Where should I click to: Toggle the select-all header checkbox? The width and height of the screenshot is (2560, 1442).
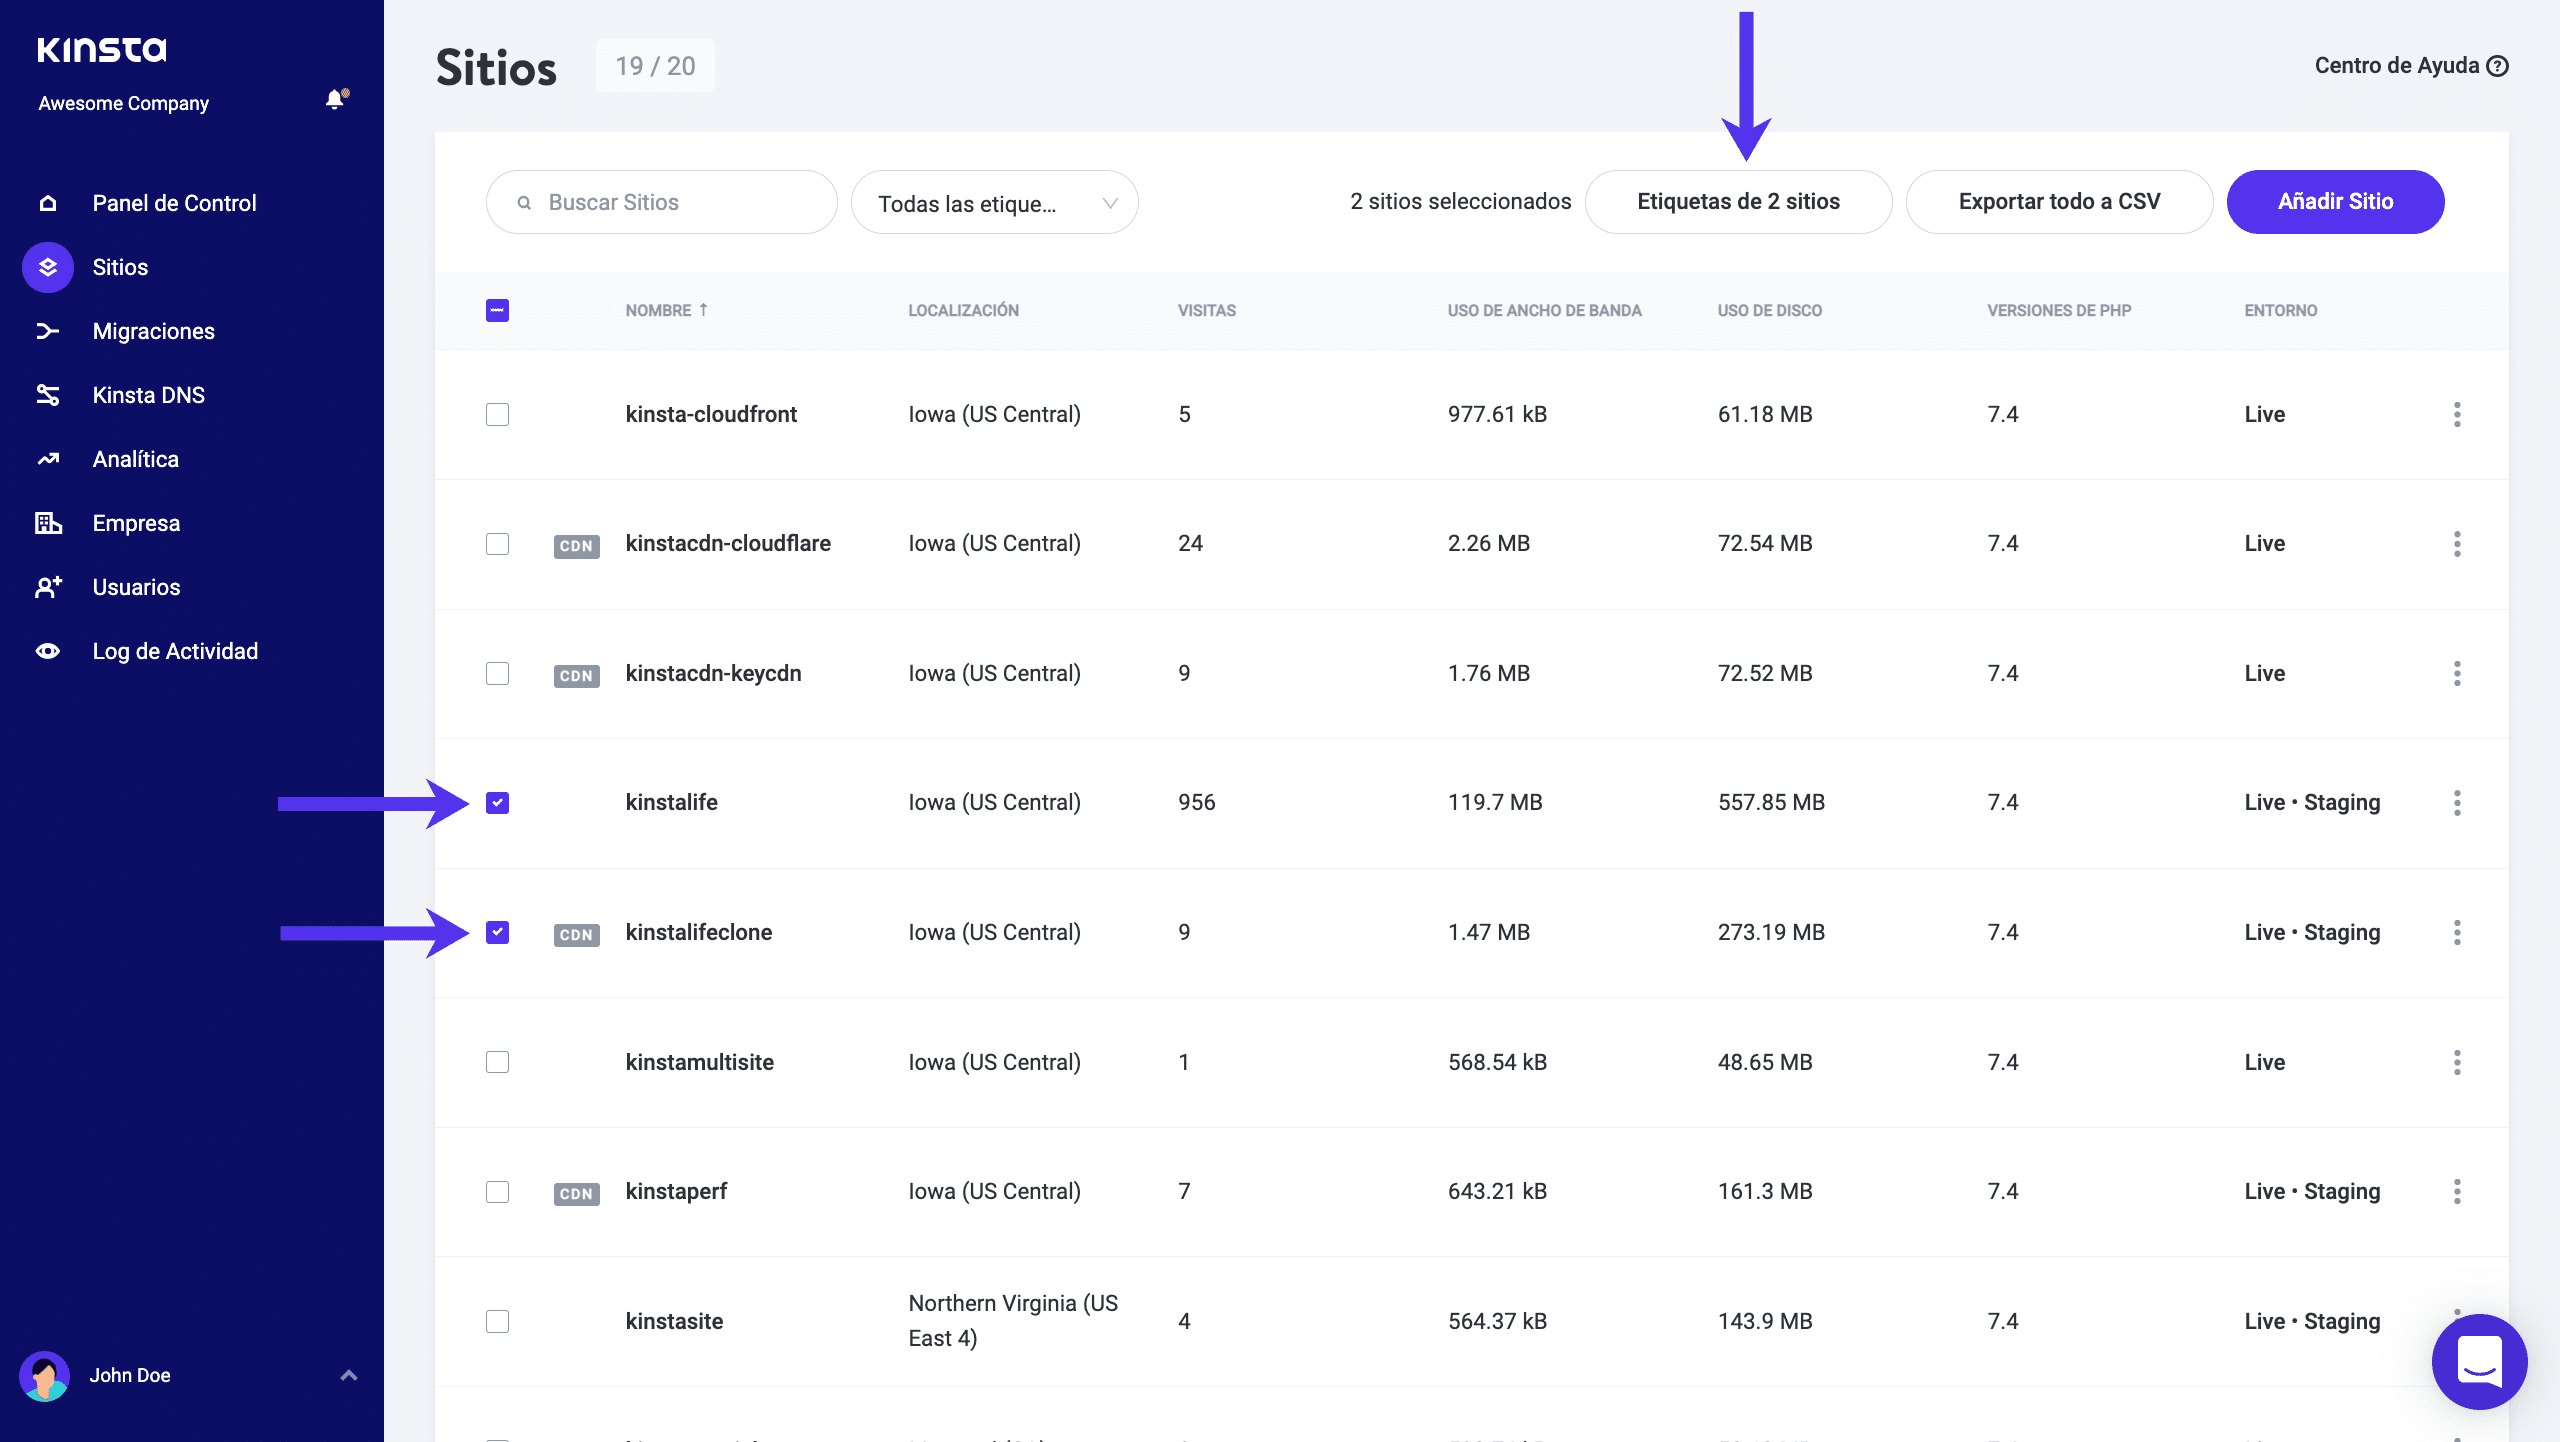tap(497, 311)
